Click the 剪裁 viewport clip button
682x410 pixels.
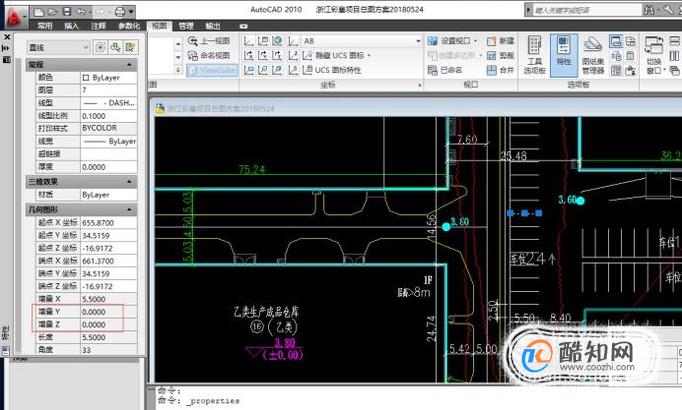pyautogui.click(x=501, y=55)
